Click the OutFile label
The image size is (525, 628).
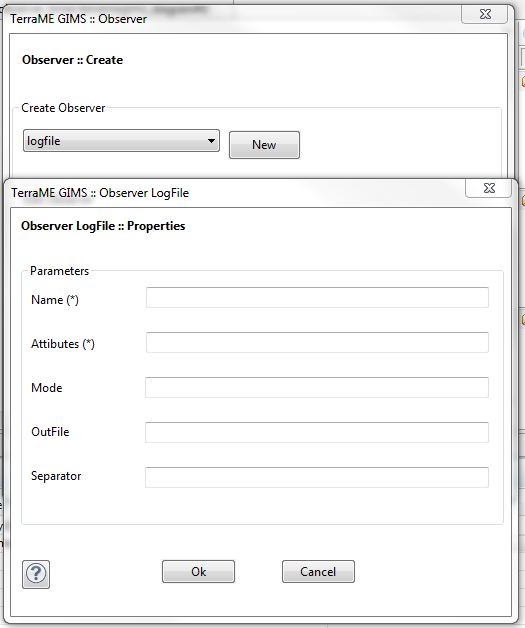[x=50, y=432]
